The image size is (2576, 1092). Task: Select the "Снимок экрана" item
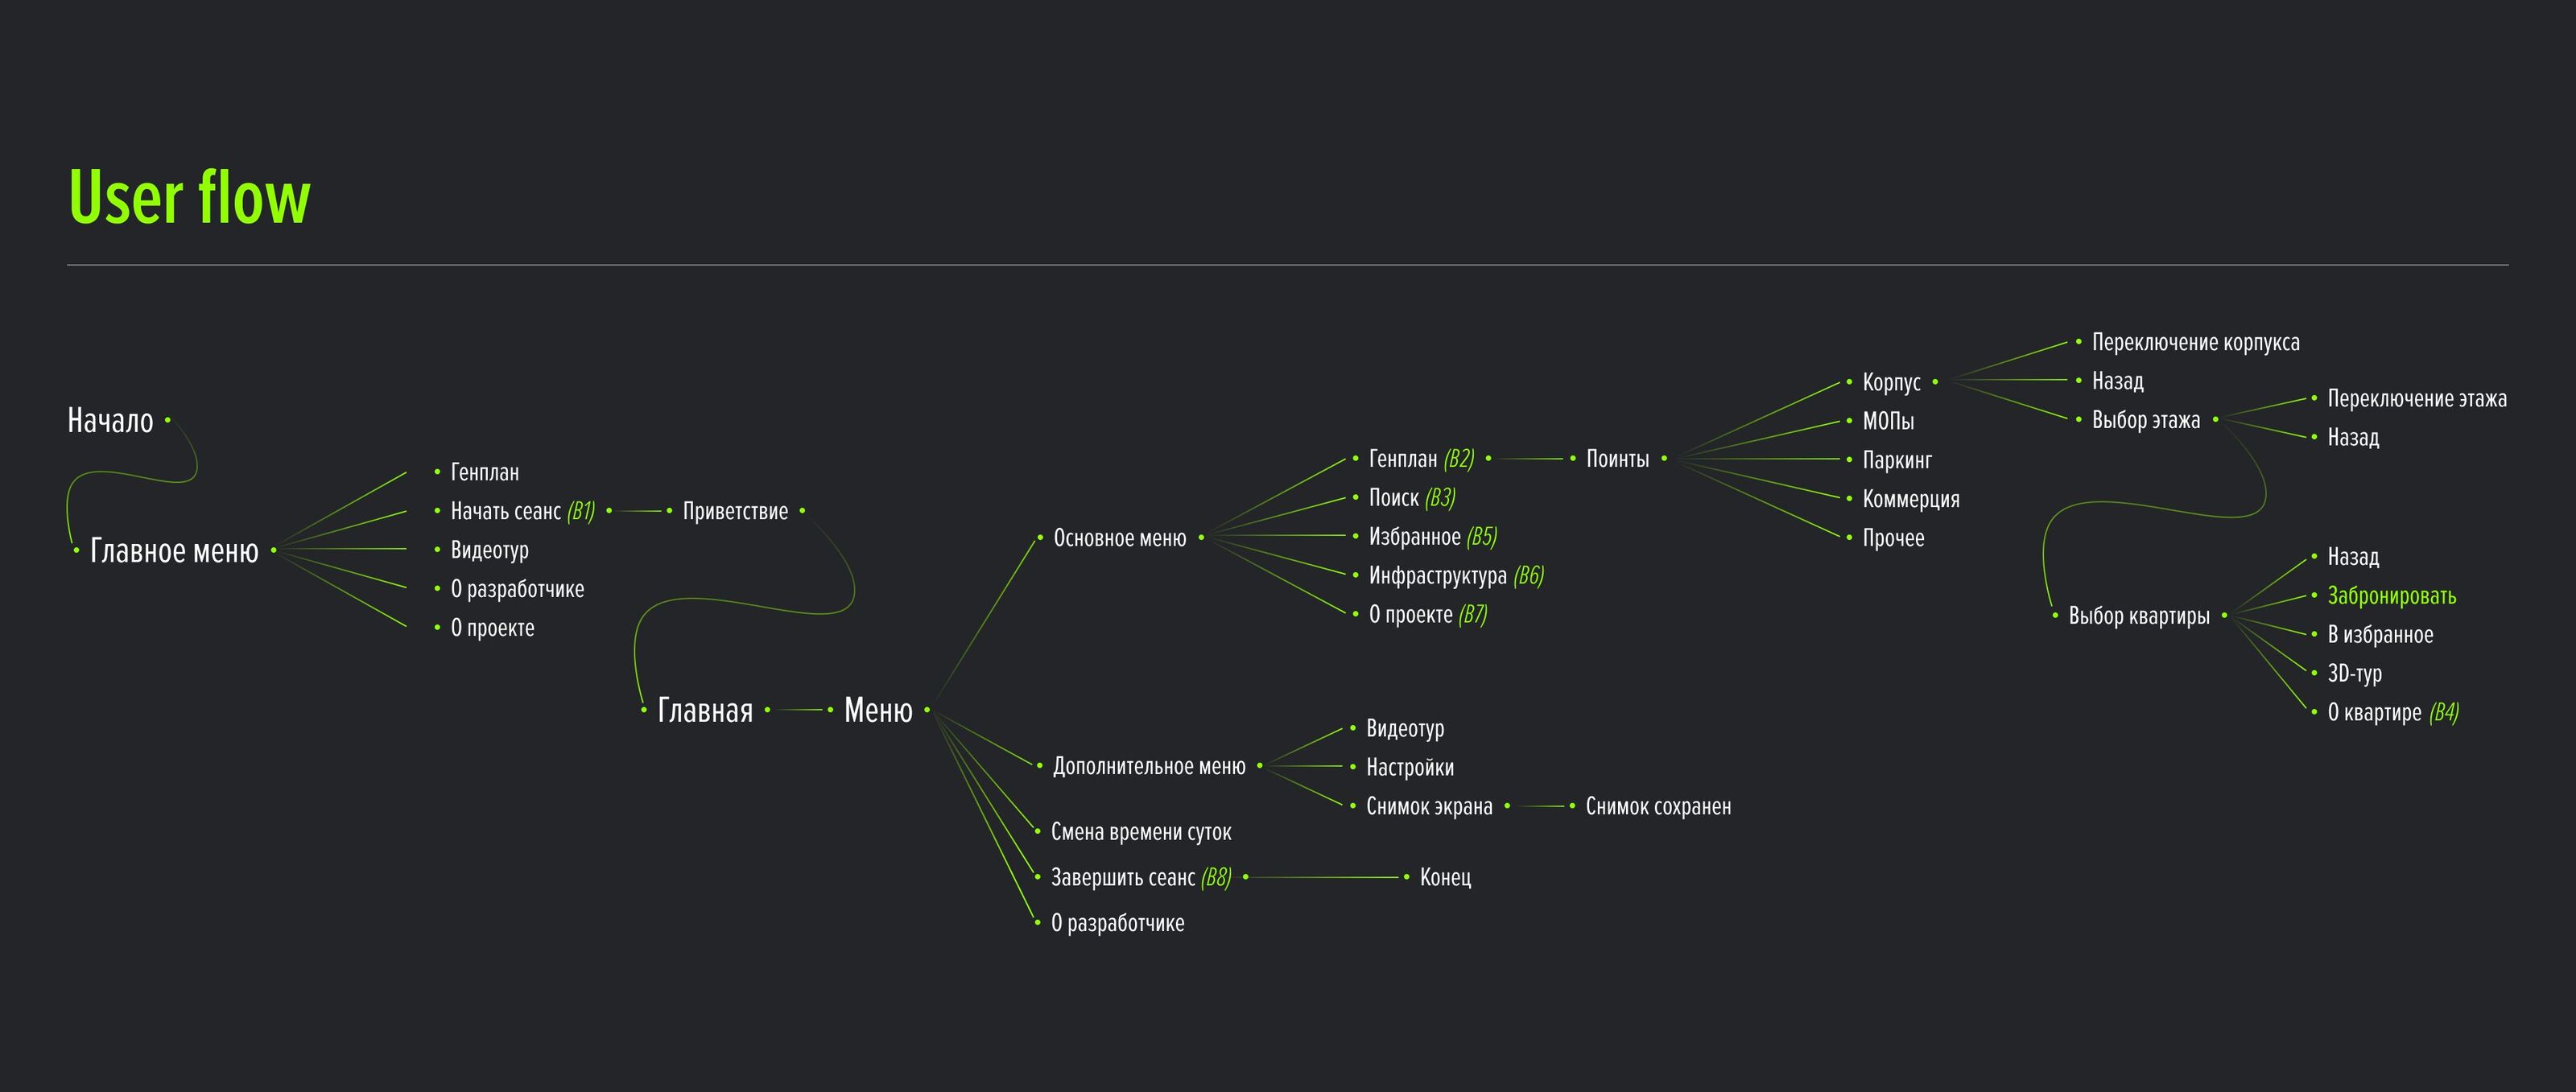1428,807
